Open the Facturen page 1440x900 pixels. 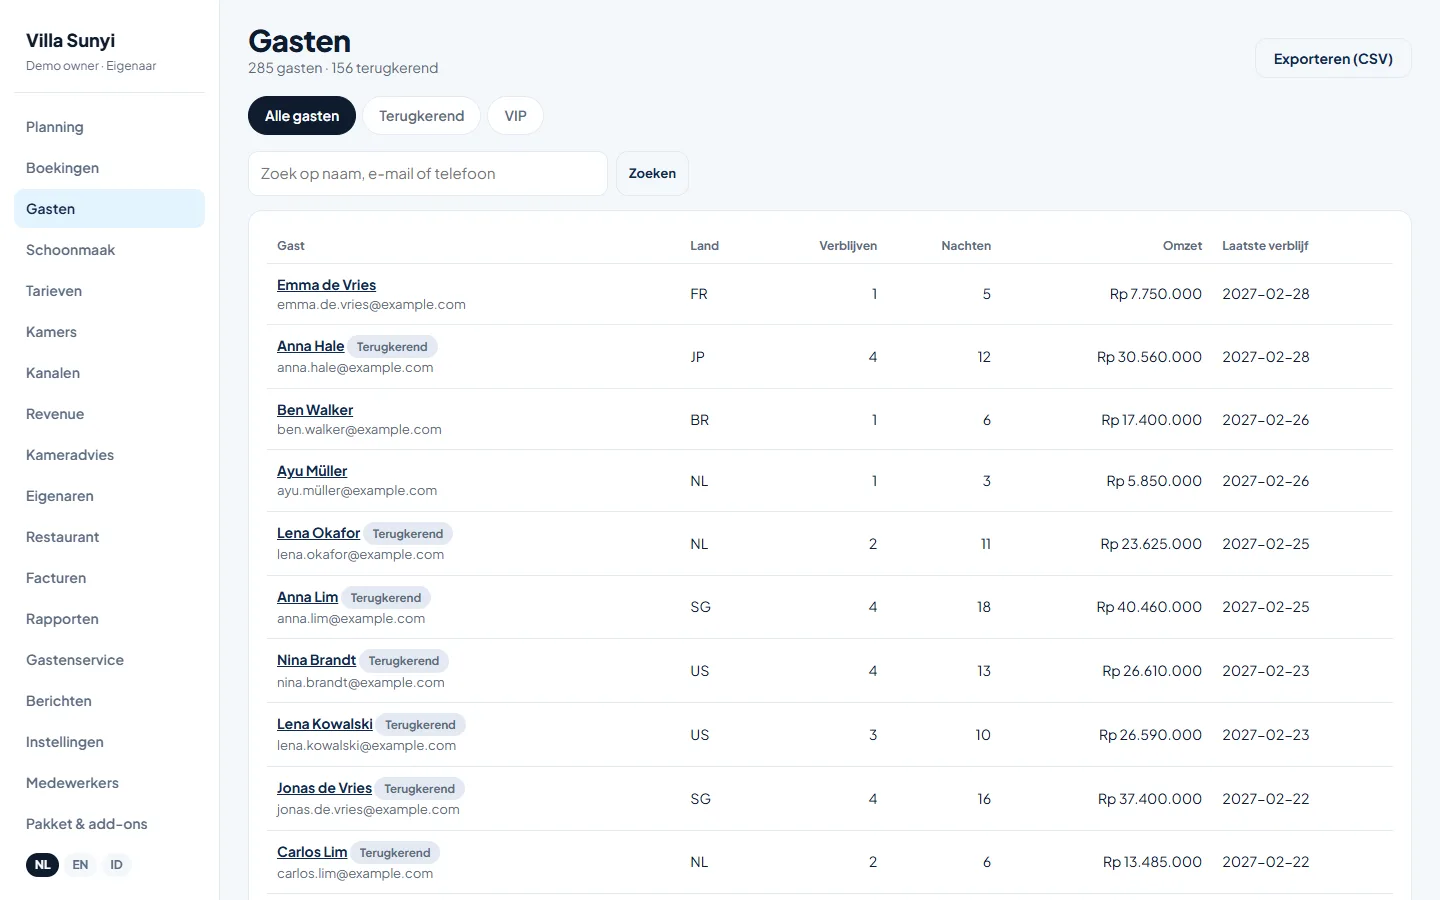tap(109, 578)
